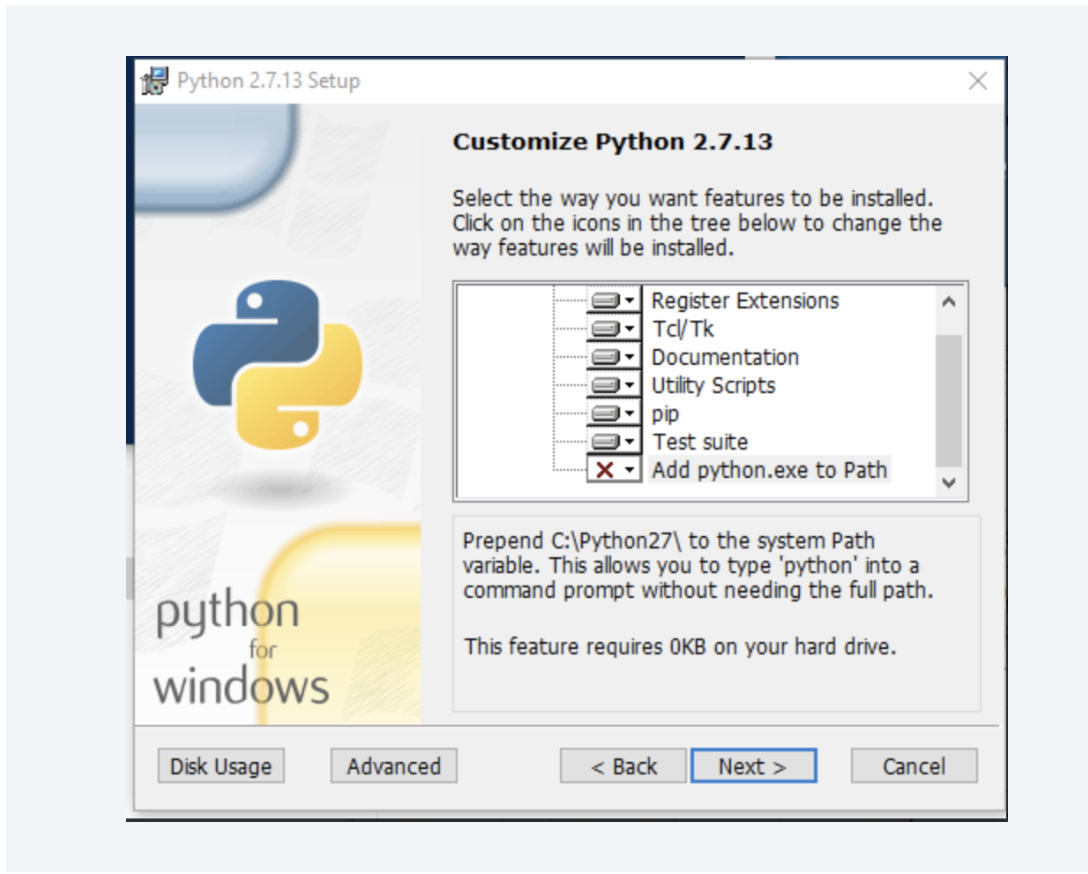Screen dimensions: 1088x874
Task: Open install-state dropdown for Documentation
Action: (x=613, y=357)
